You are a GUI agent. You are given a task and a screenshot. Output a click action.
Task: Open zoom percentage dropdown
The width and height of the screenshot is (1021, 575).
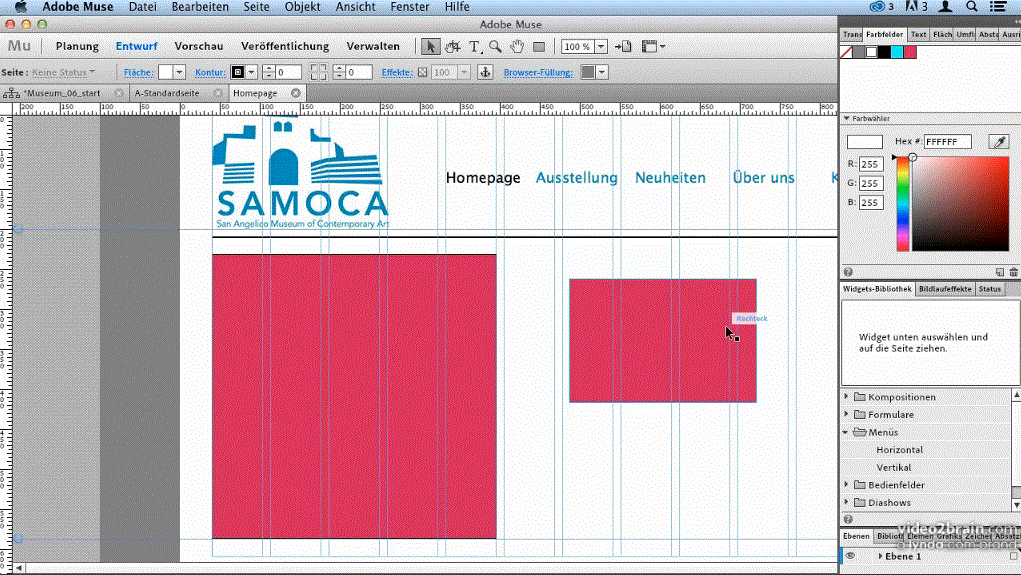click(x=601, y=47)
